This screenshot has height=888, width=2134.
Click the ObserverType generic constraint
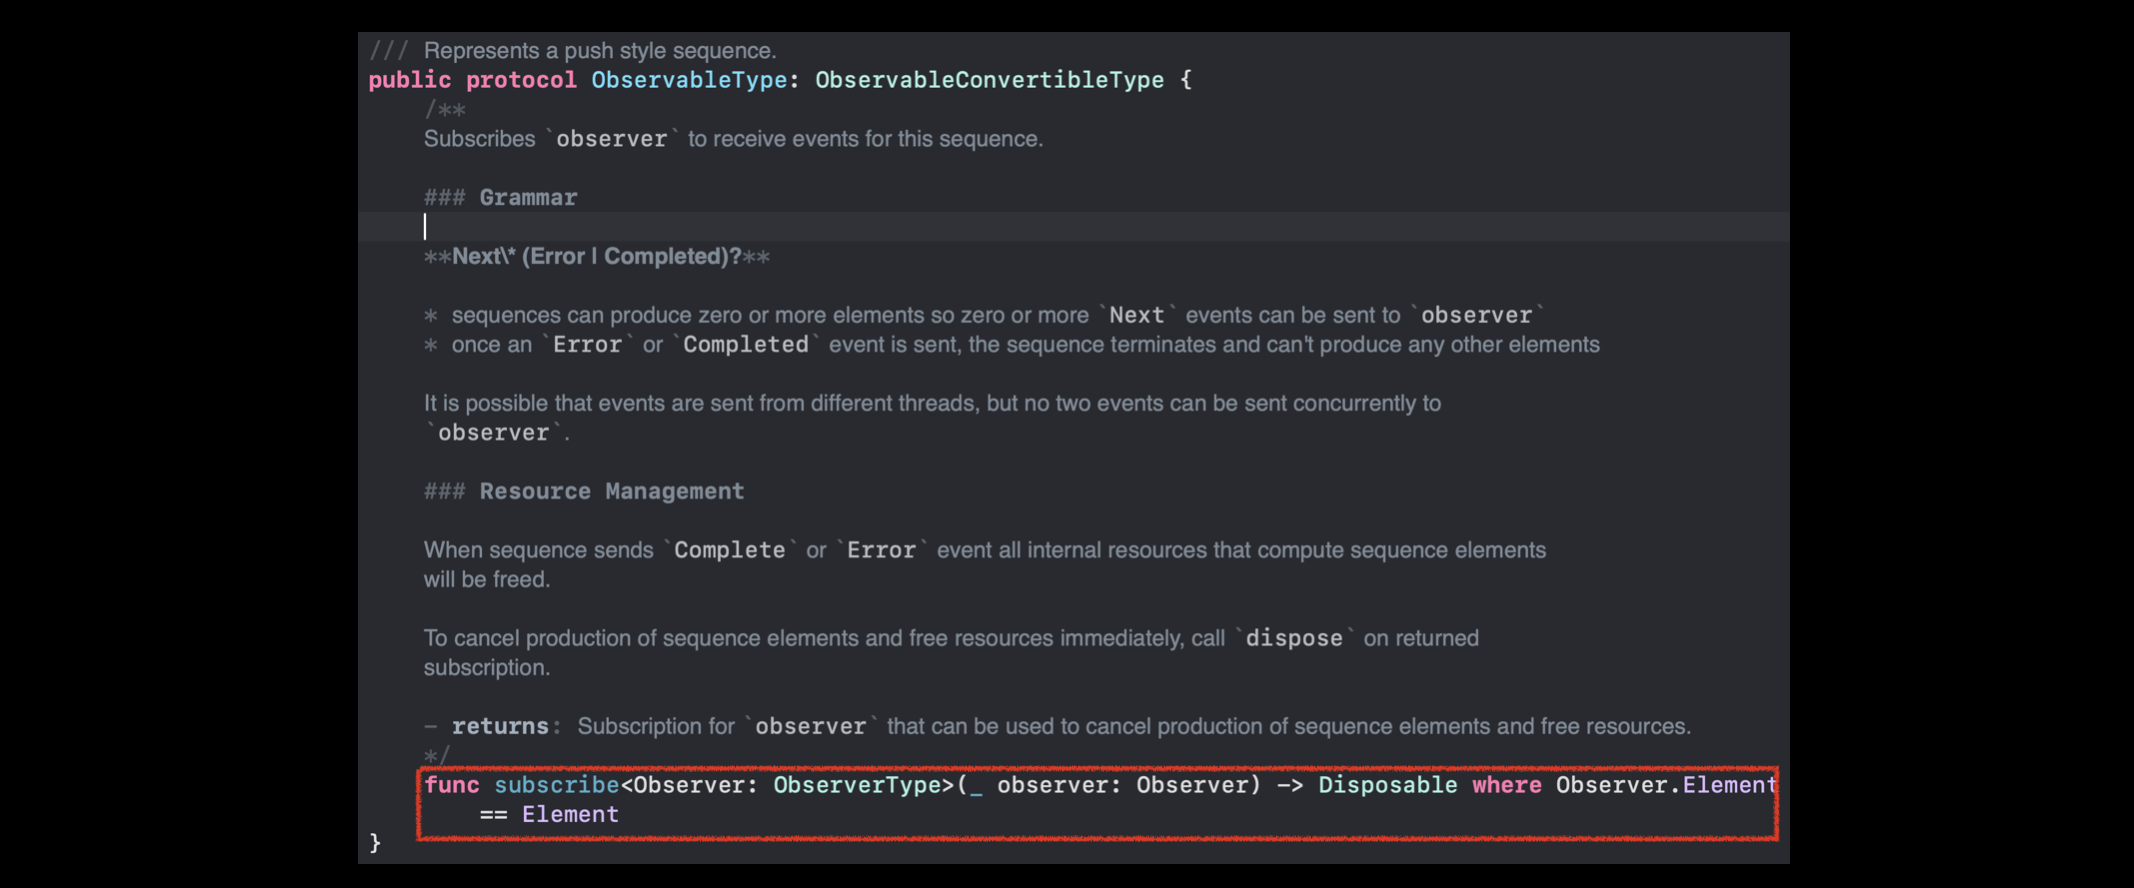pyautogui.click(x=857, y=785)
